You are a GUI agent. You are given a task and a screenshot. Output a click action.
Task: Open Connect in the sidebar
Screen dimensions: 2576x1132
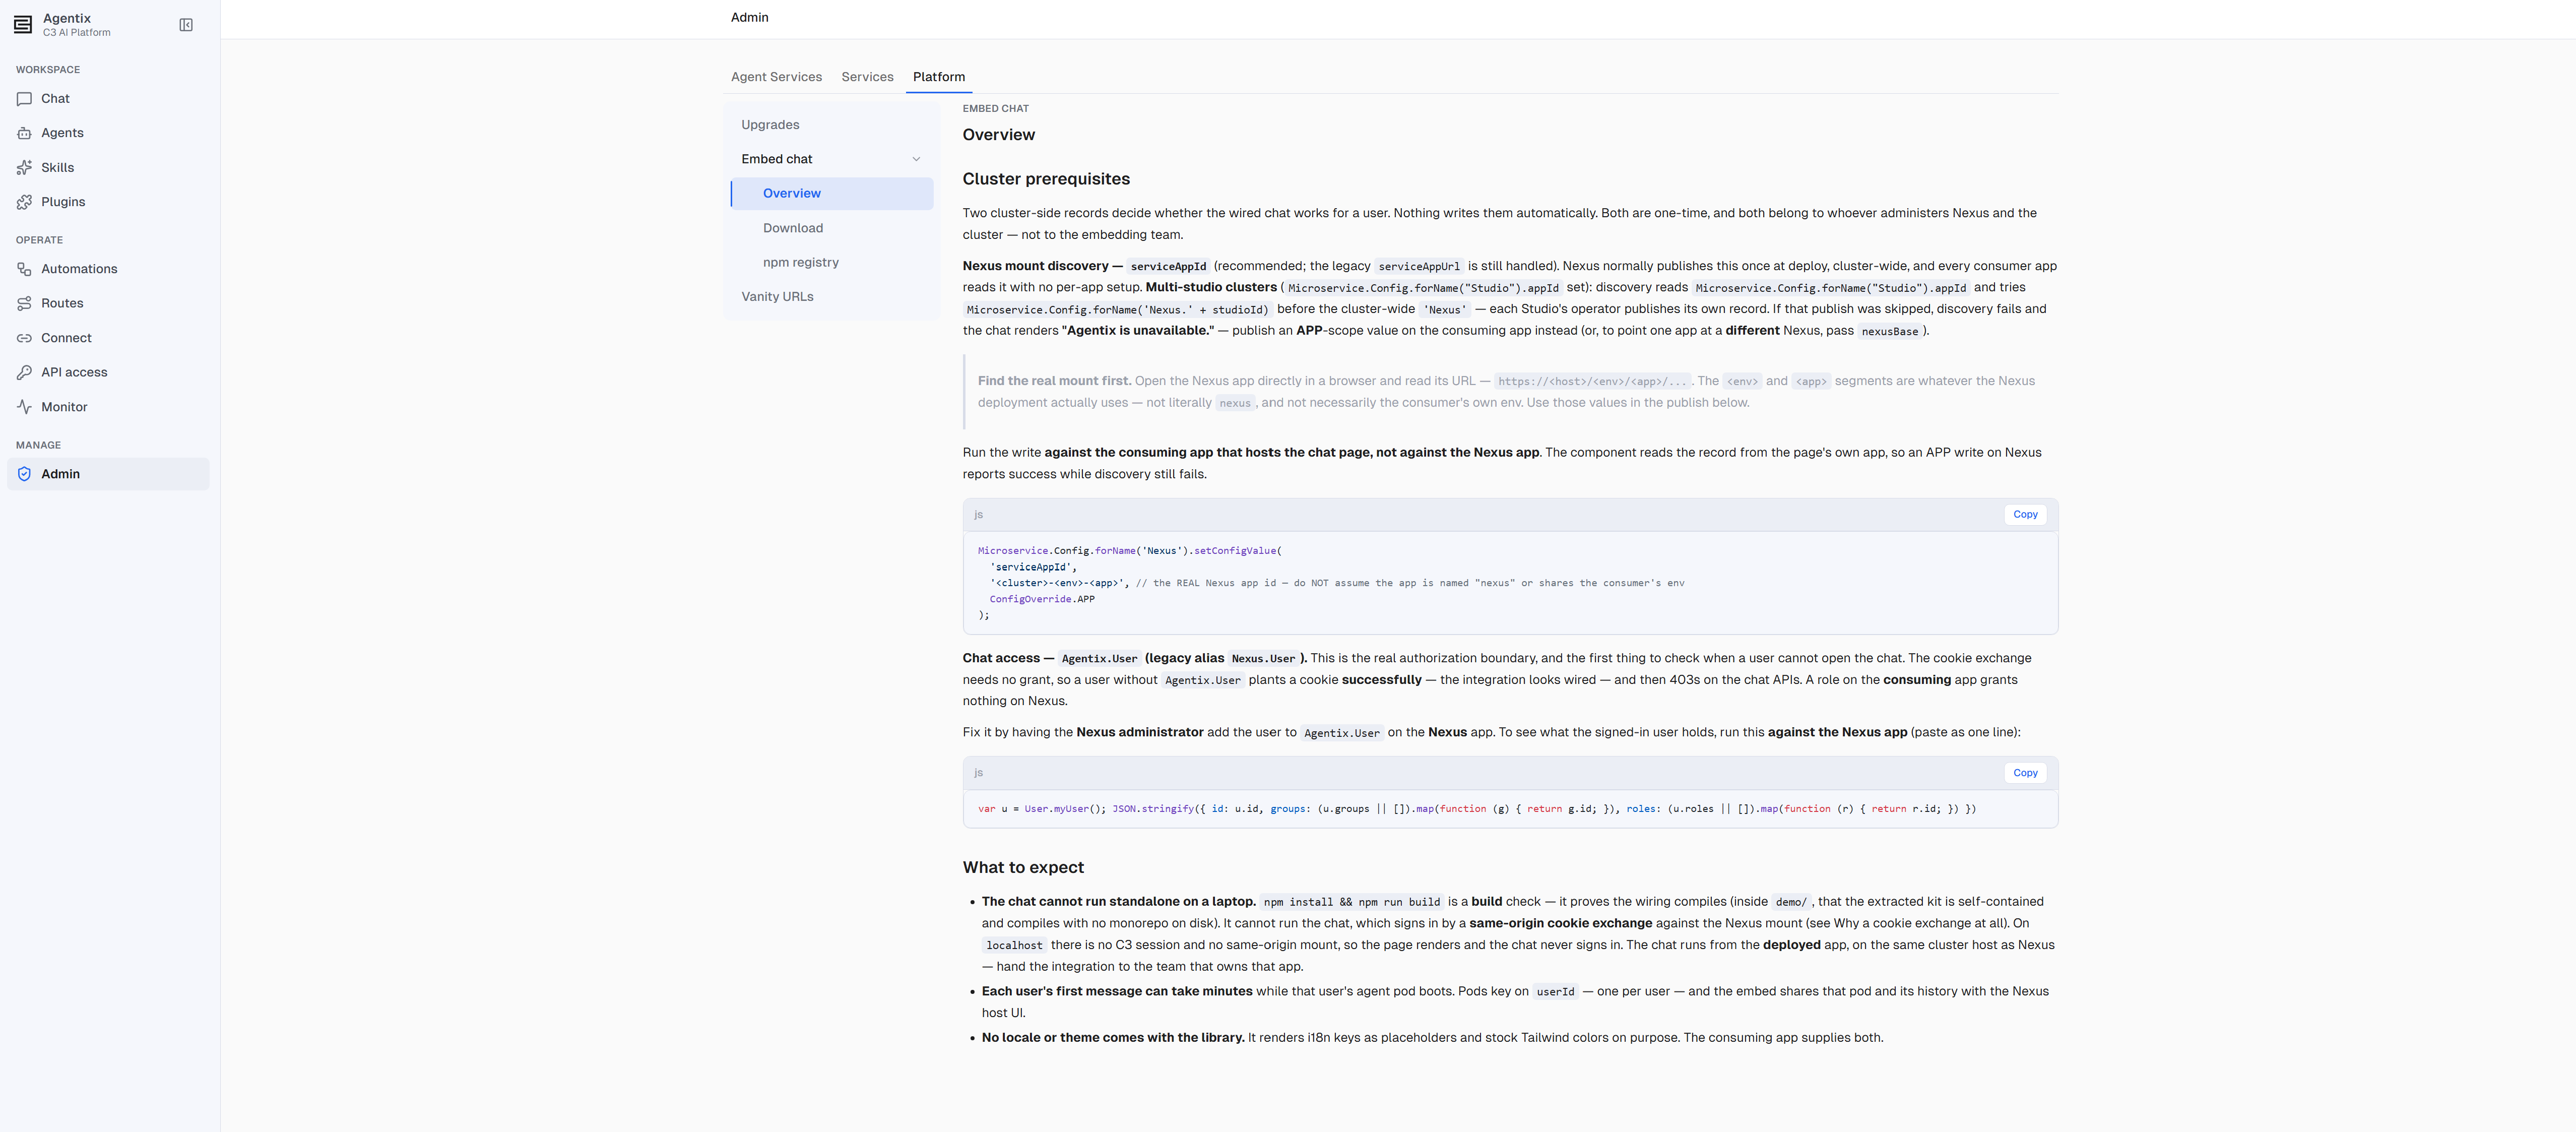[108, 338]
